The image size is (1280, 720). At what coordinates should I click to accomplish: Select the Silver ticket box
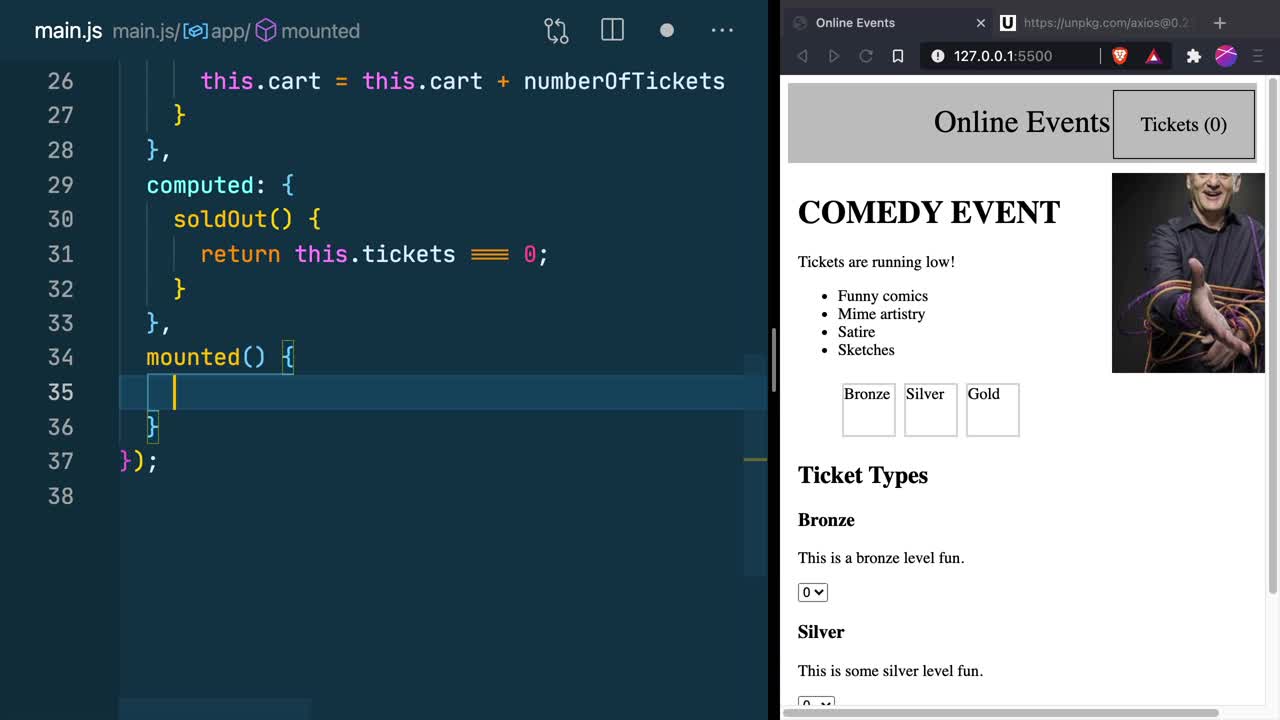tap(930, 410)
